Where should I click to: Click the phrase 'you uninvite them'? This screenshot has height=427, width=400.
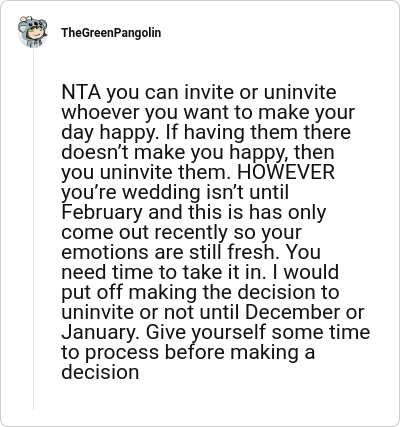pos(146,173)
